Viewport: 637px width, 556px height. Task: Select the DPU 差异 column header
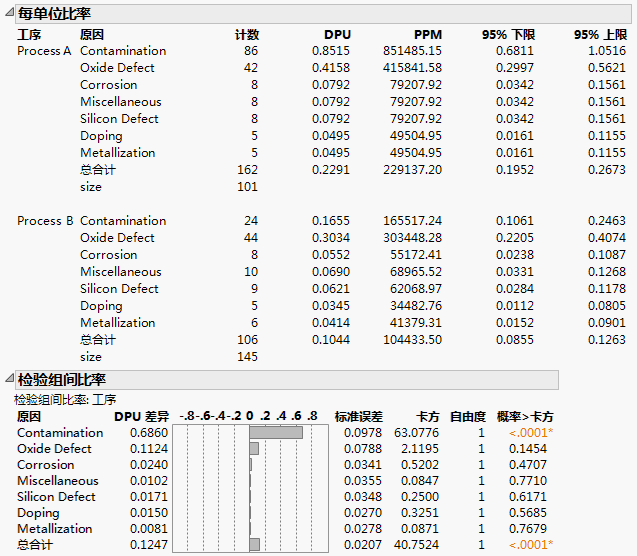pyautogui.click(x=141, y=416)
